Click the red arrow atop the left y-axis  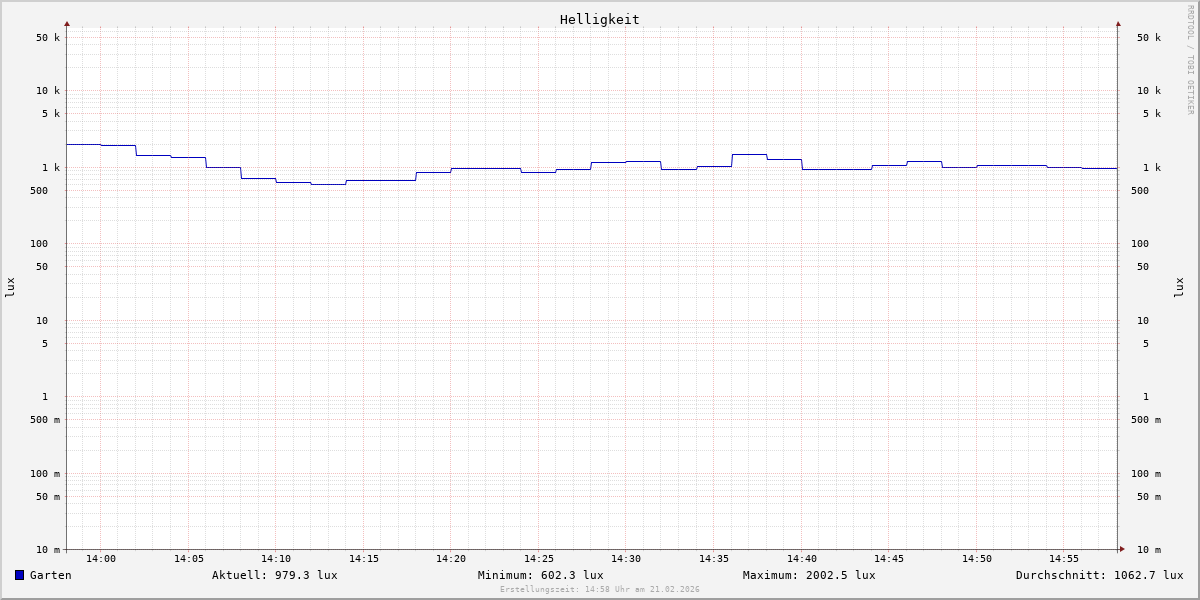coord(67,24)
